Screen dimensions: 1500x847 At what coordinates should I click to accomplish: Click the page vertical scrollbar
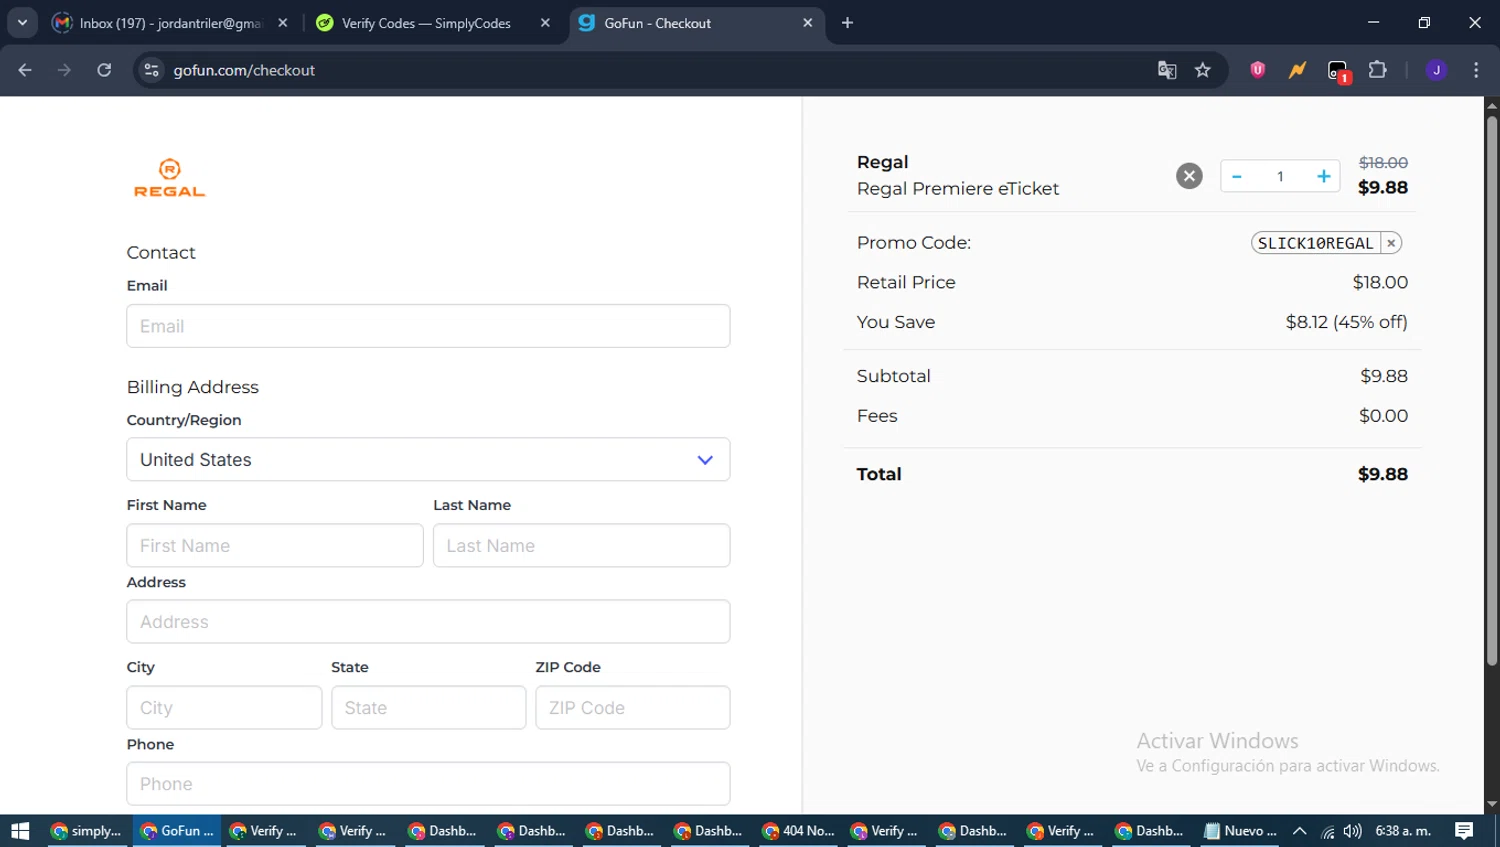1492,391
